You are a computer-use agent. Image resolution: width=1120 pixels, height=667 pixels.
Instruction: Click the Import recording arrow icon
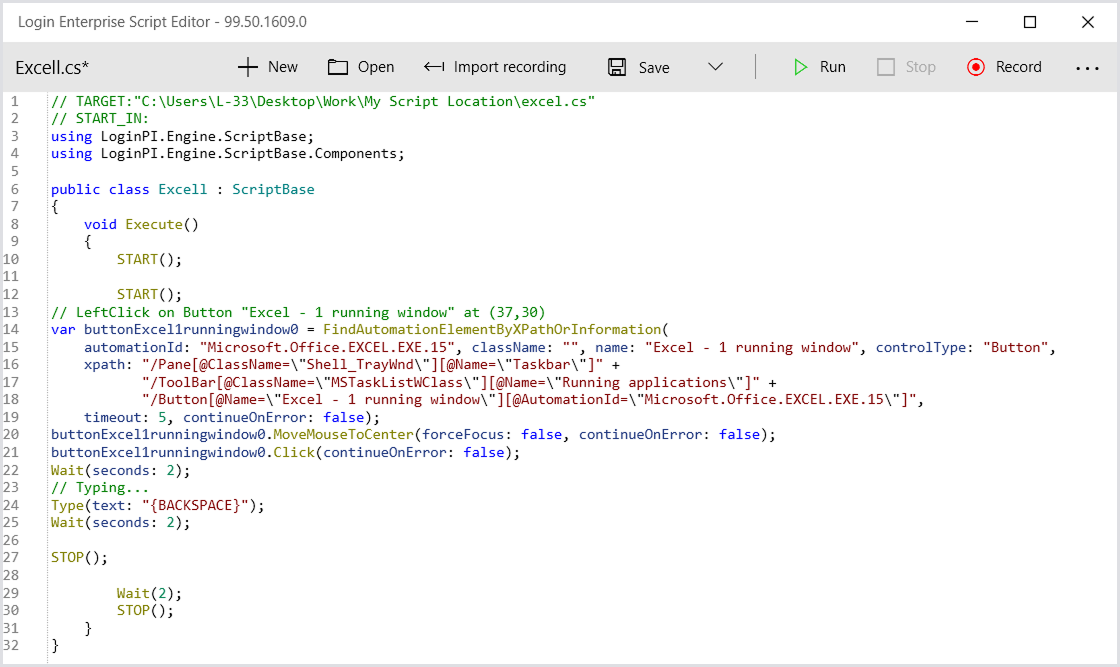[434, 67]
